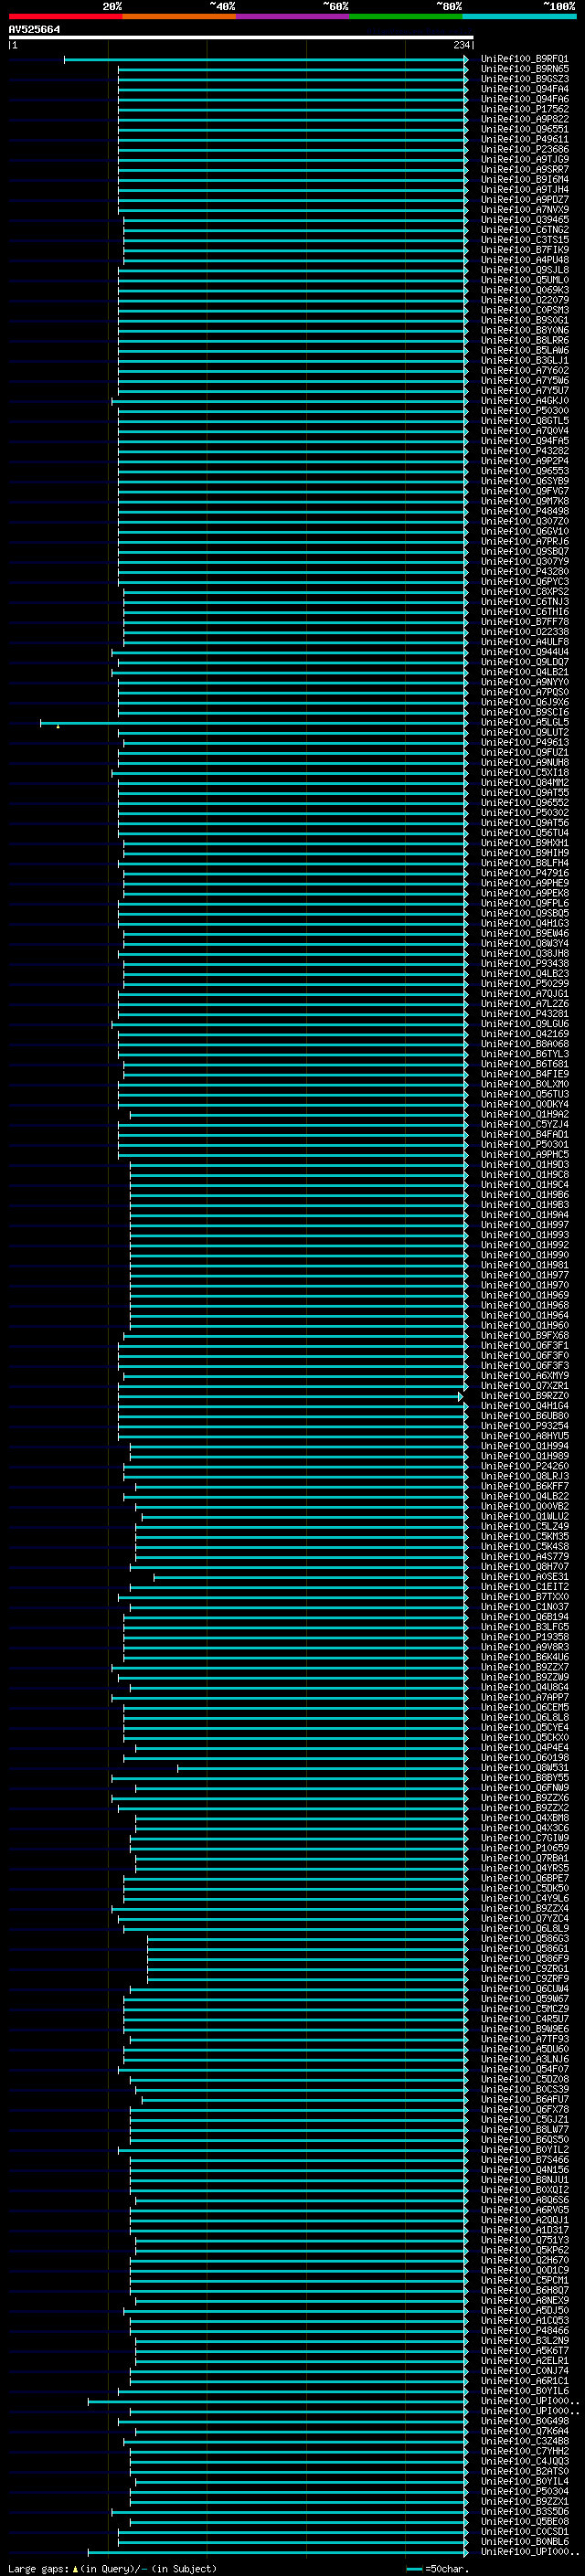Open hit UniRef100_O60198

point(525,1758)
